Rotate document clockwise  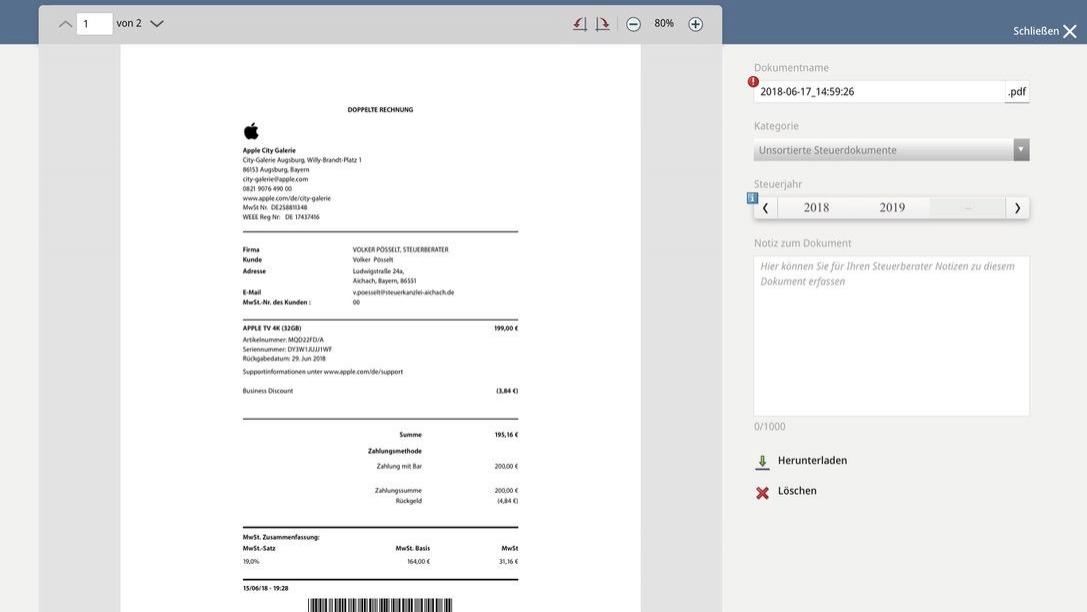(602, 24)
